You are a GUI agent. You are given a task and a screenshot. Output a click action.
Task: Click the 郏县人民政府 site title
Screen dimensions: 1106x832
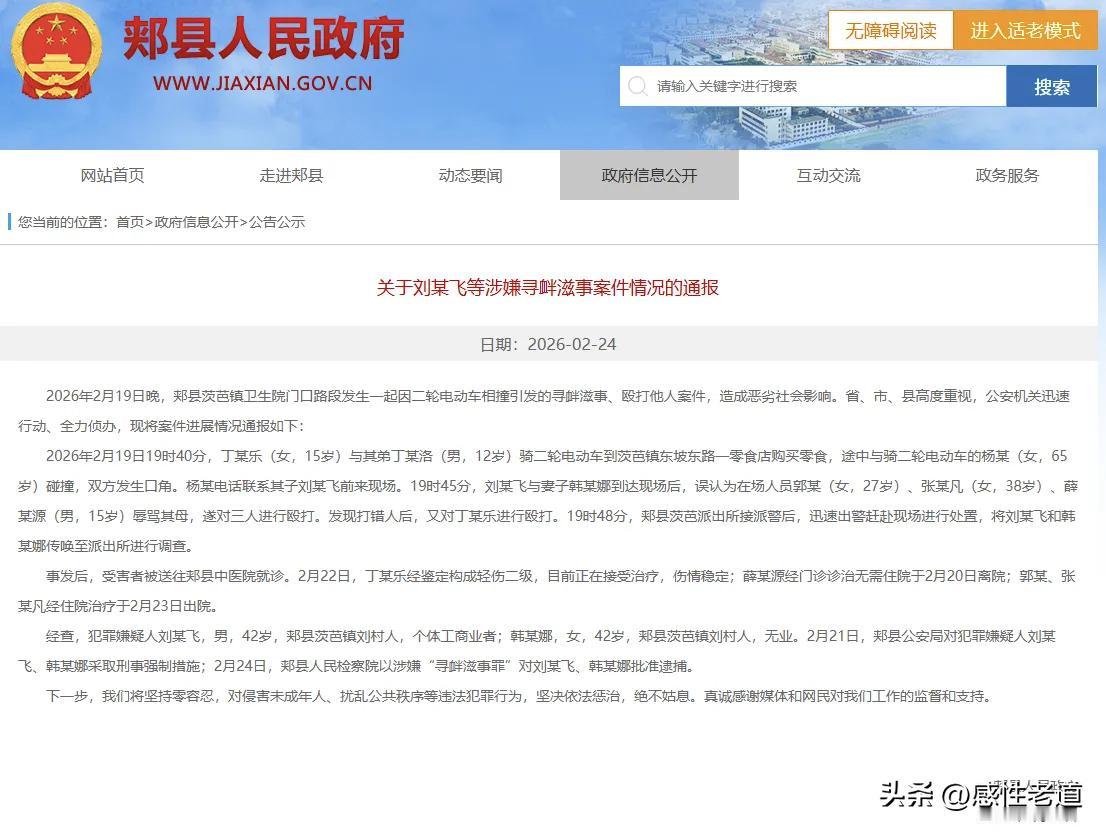click(263, 39)
